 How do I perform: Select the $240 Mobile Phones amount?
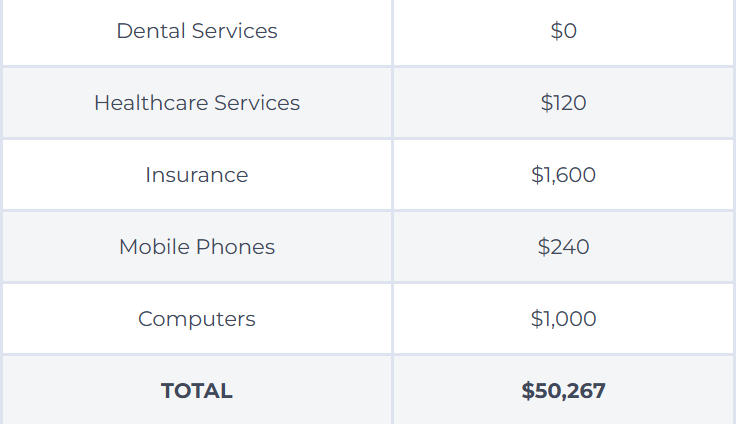pos(563,247)
